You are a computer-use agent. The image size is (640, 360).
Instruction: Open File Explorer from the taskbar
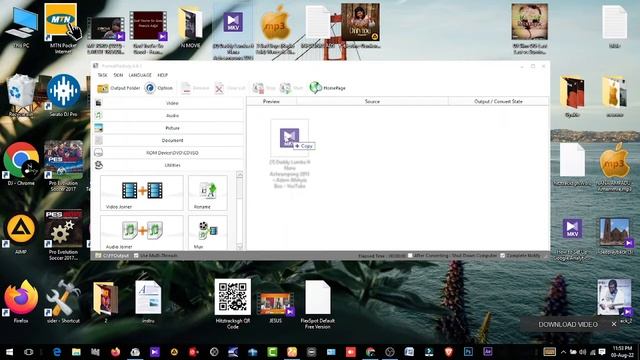coord(76,352)
